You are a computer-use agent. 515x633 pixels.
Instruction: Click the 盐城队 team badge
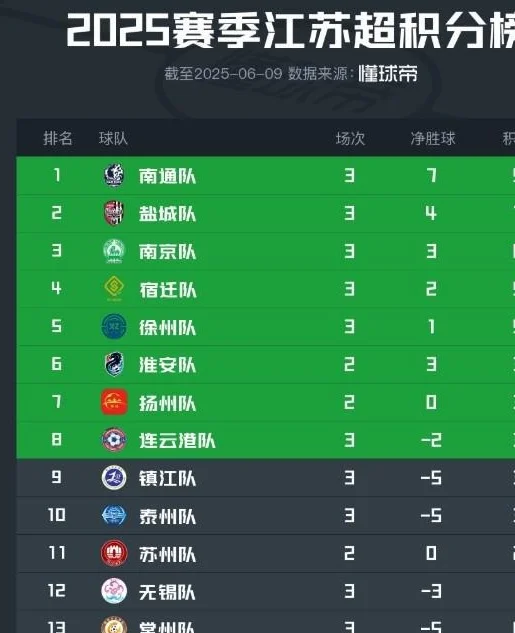tap(114, 213)
